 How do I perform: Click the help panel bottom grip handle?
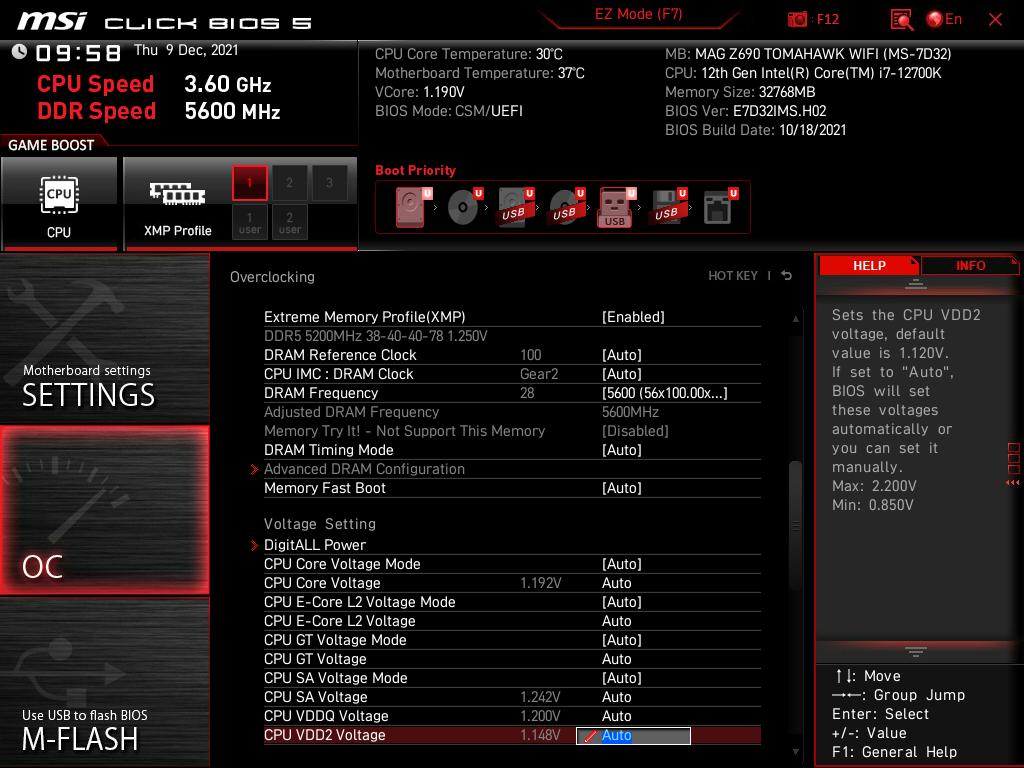coord(916,652)
